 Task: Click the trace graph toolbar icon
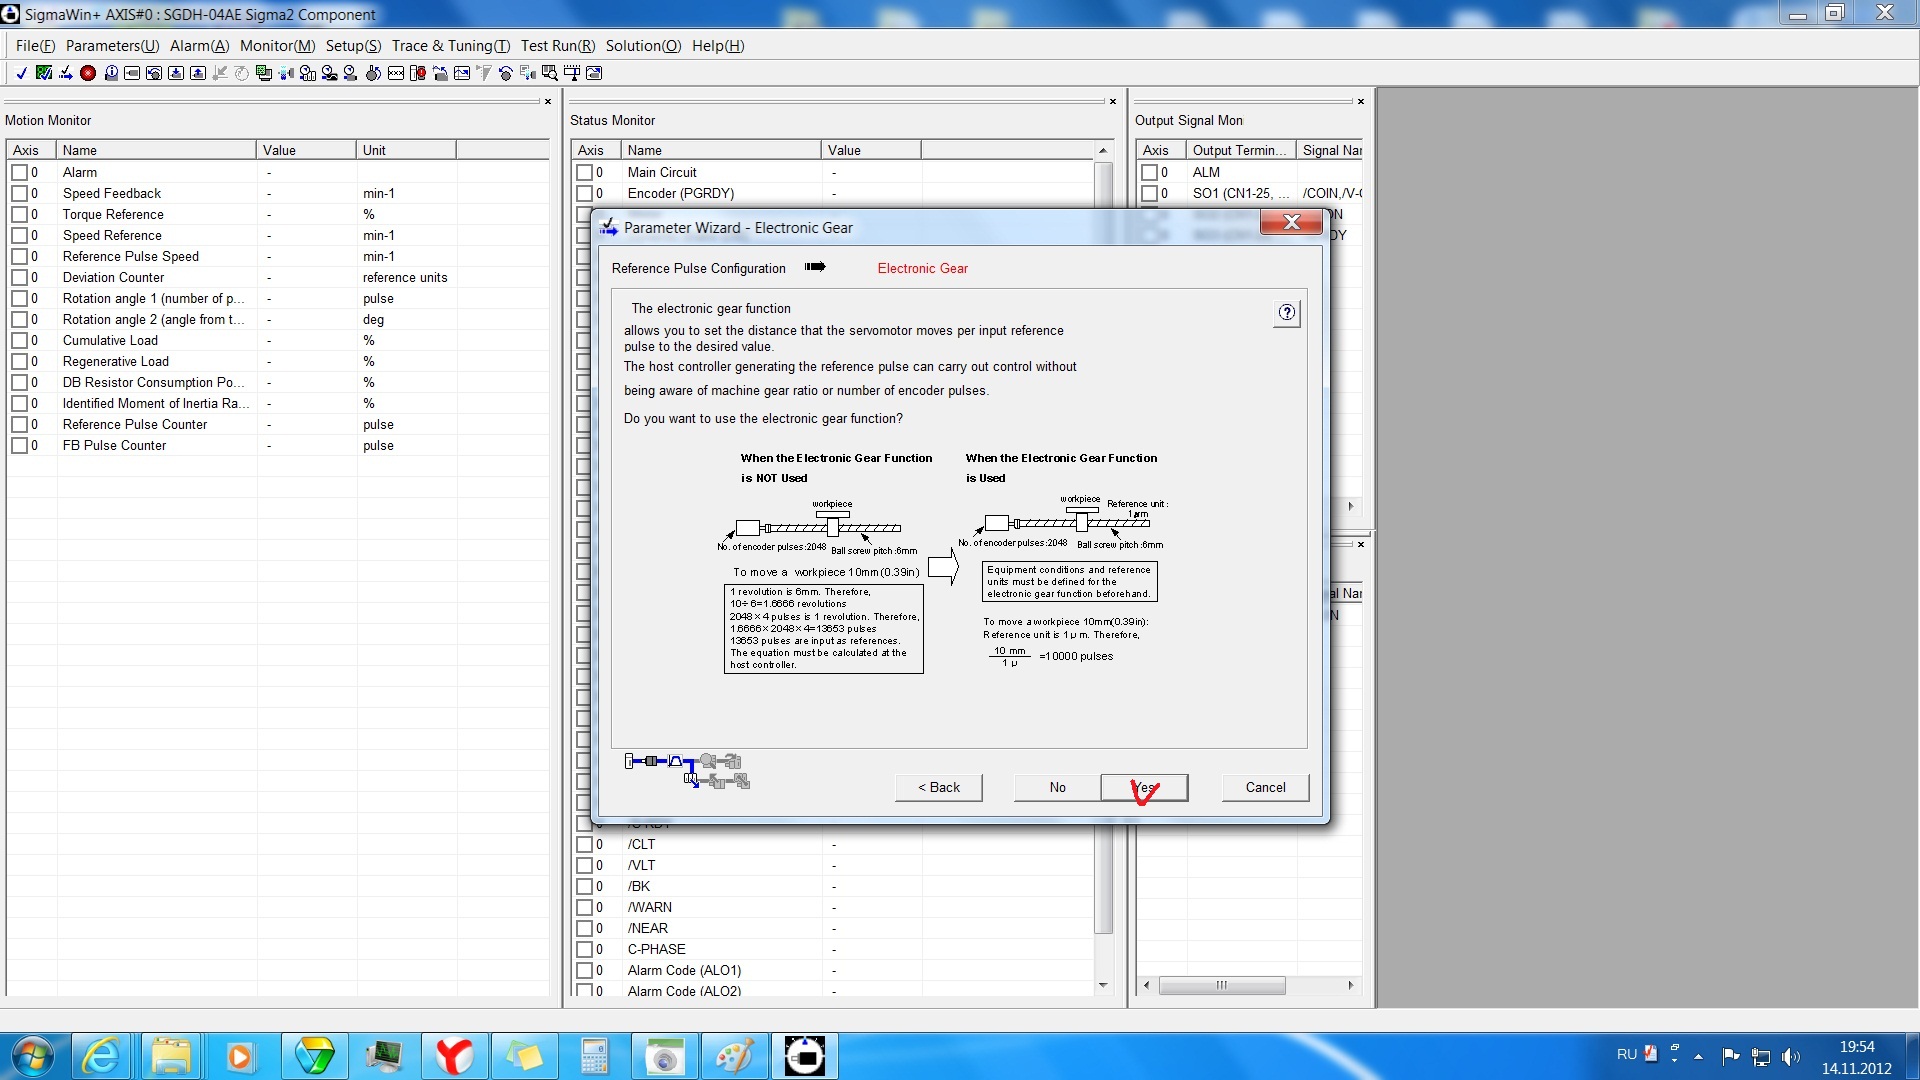(462, 73)
